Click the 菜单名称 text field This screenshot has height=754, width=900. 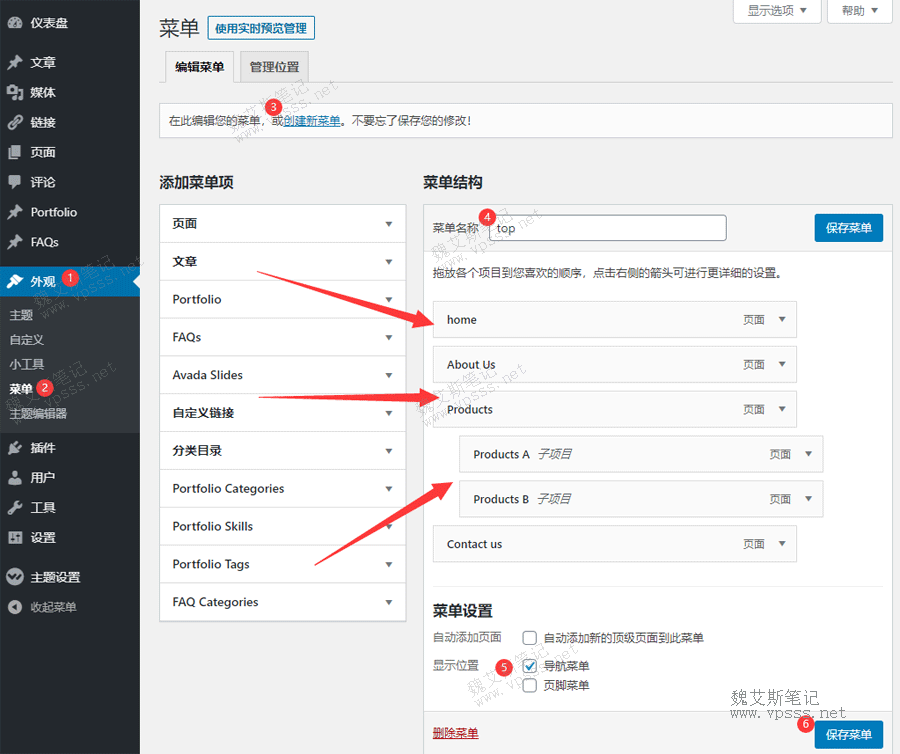(x=608, y=228)
